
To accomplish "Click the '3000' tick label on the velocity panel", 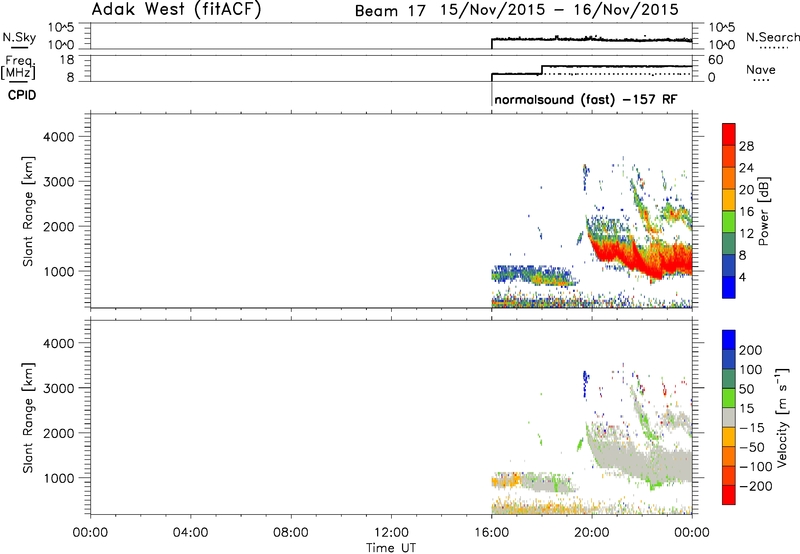I will pyautogui.click(x=58, y=388).
